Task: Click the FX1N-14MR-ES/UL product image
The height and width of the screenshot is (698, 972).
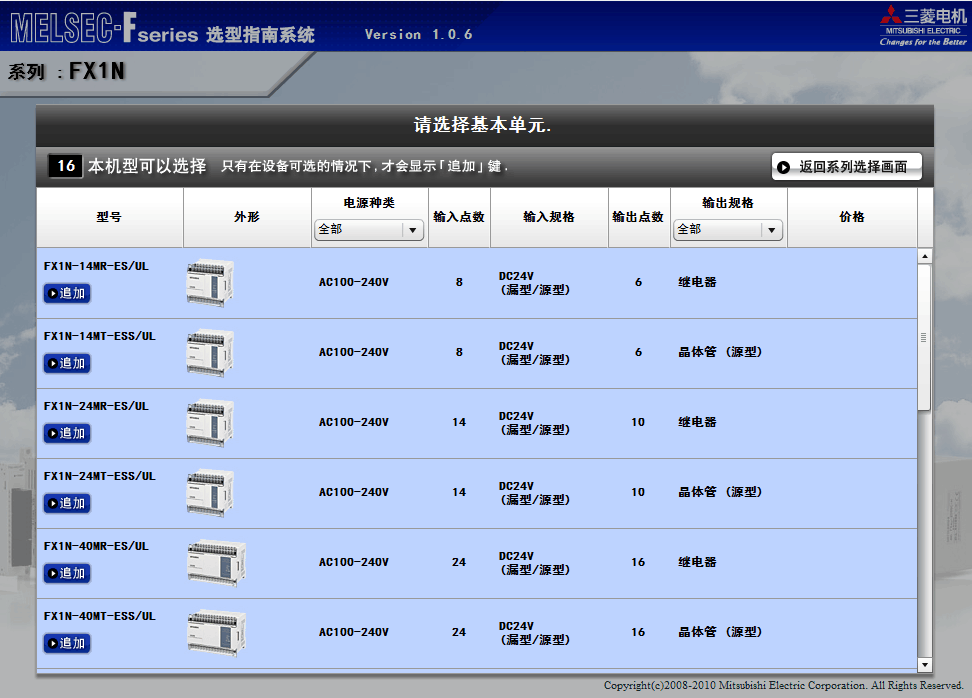Action: (x=211, y=283)
